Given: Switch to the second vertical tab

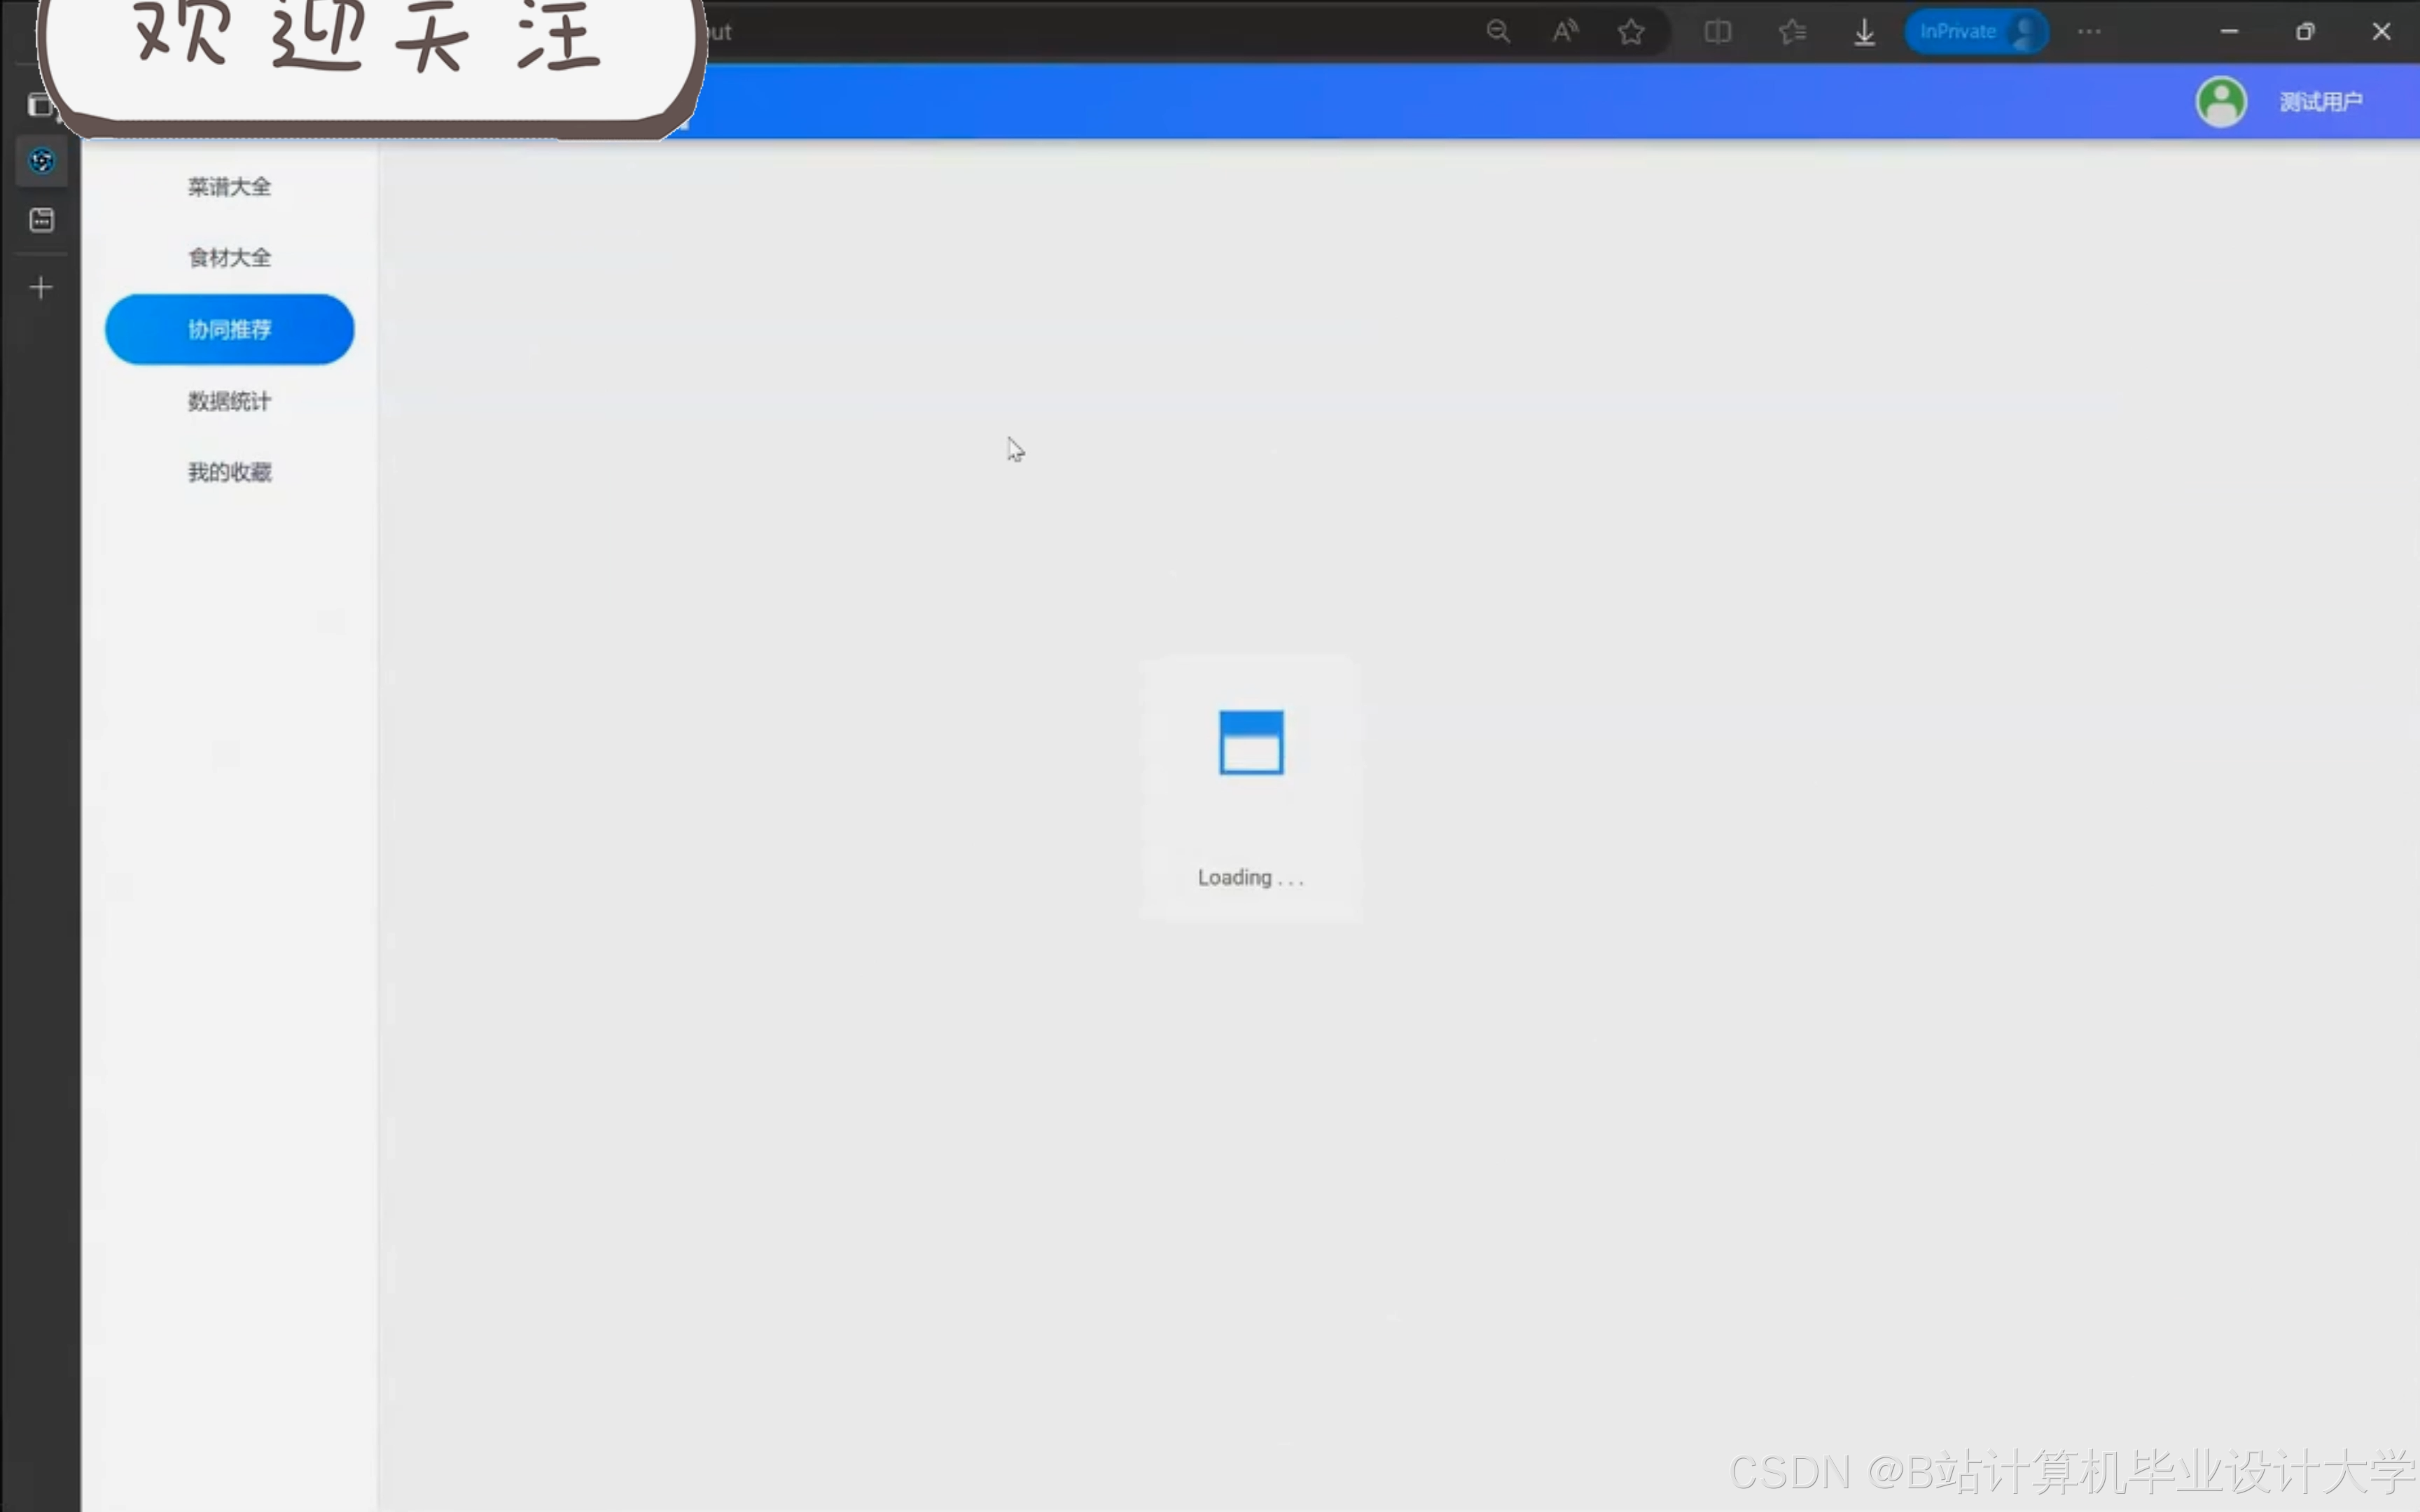Looking at the screenshot, I should coord(41,220).
